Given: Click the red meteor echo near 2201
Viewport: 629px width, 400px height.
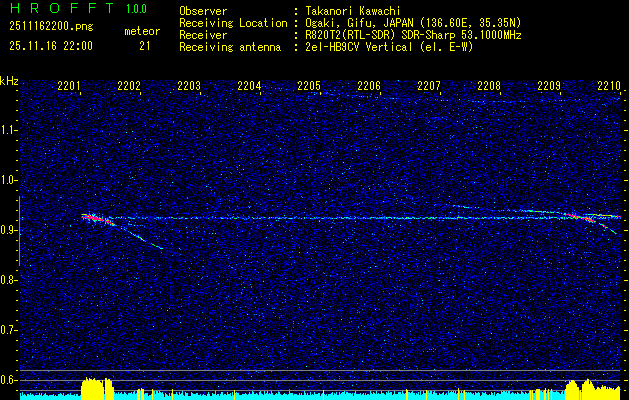Looking at the screenshot, I should pos(97,219).
